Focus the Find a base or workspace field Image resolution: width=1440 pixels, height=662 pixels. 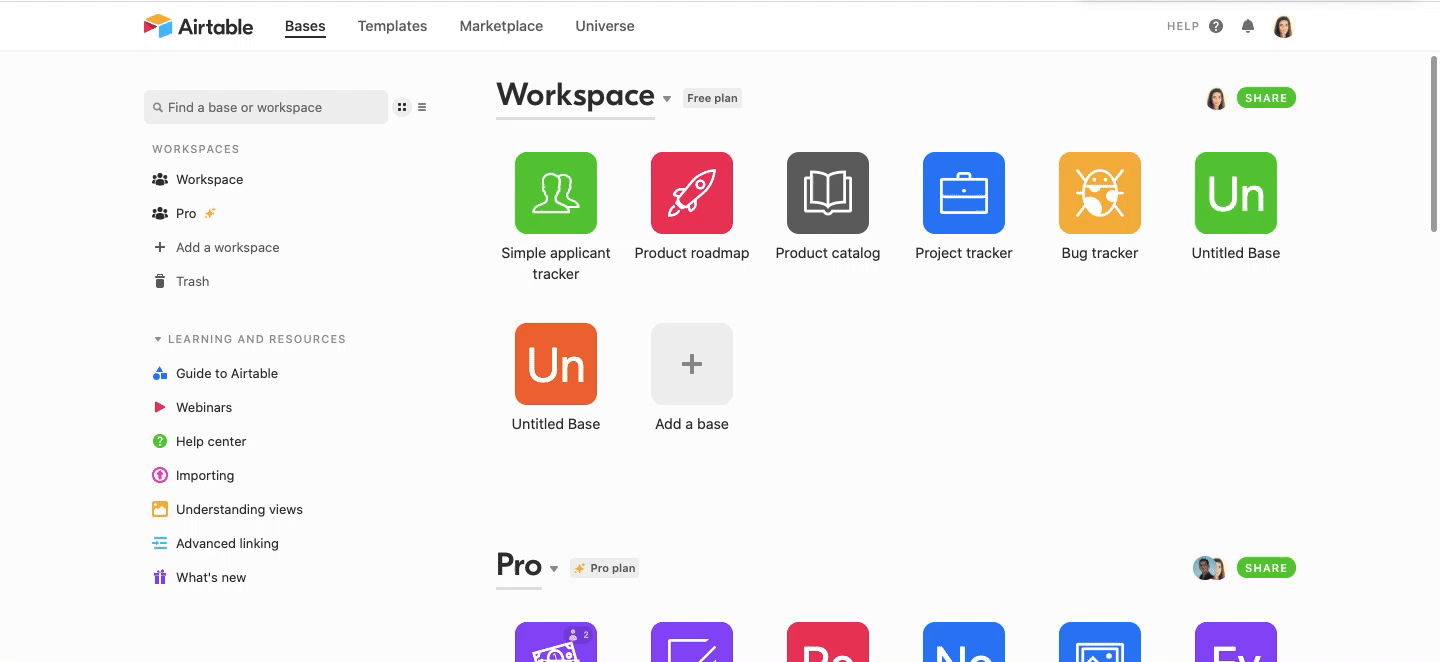266,107
